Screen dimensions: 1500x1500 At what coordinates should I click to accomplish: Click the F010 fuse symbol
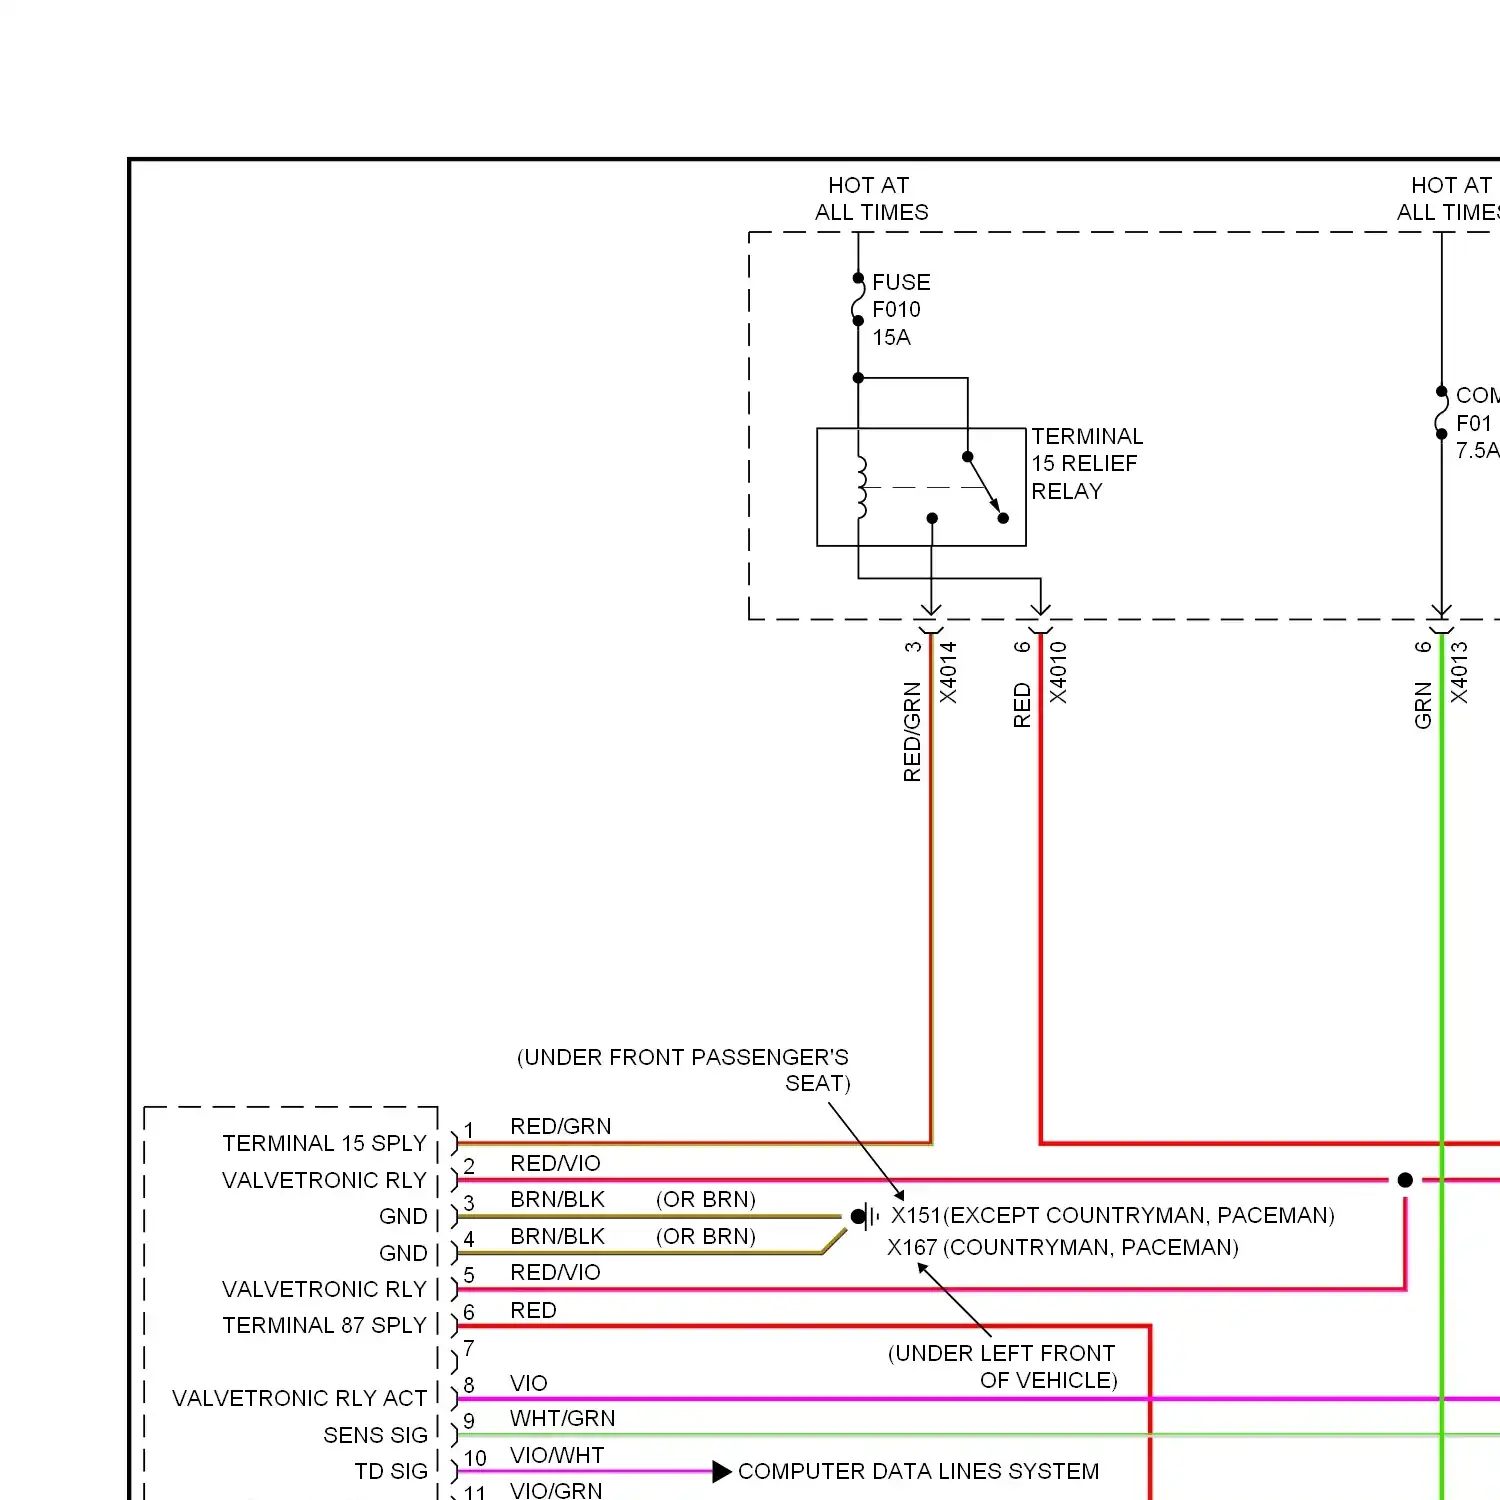(857, 299)
